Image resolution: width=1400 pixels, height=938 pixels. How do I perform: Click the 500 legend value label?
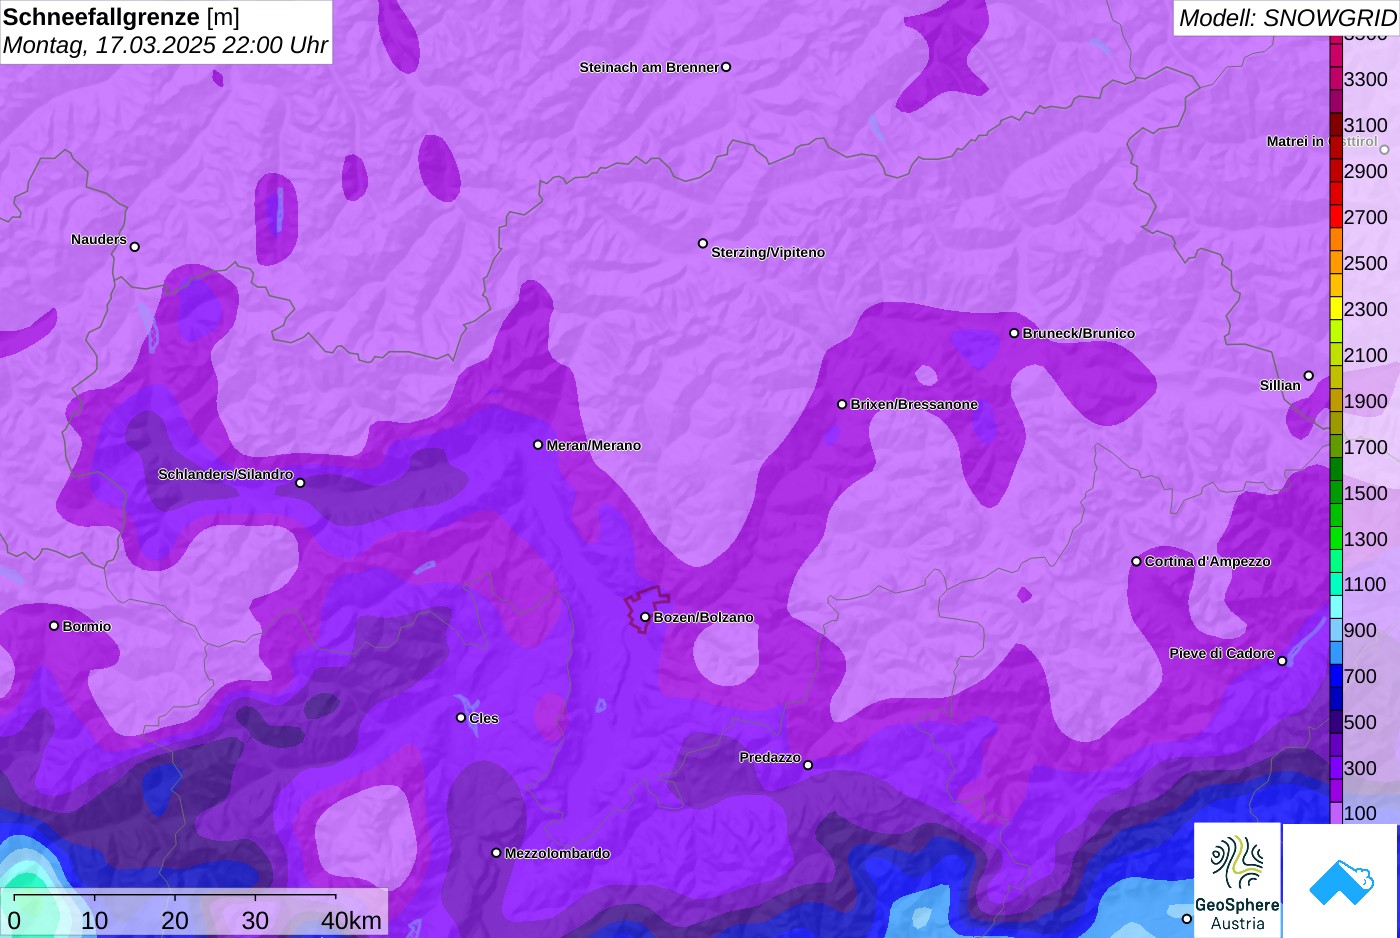click(1360, 722)
